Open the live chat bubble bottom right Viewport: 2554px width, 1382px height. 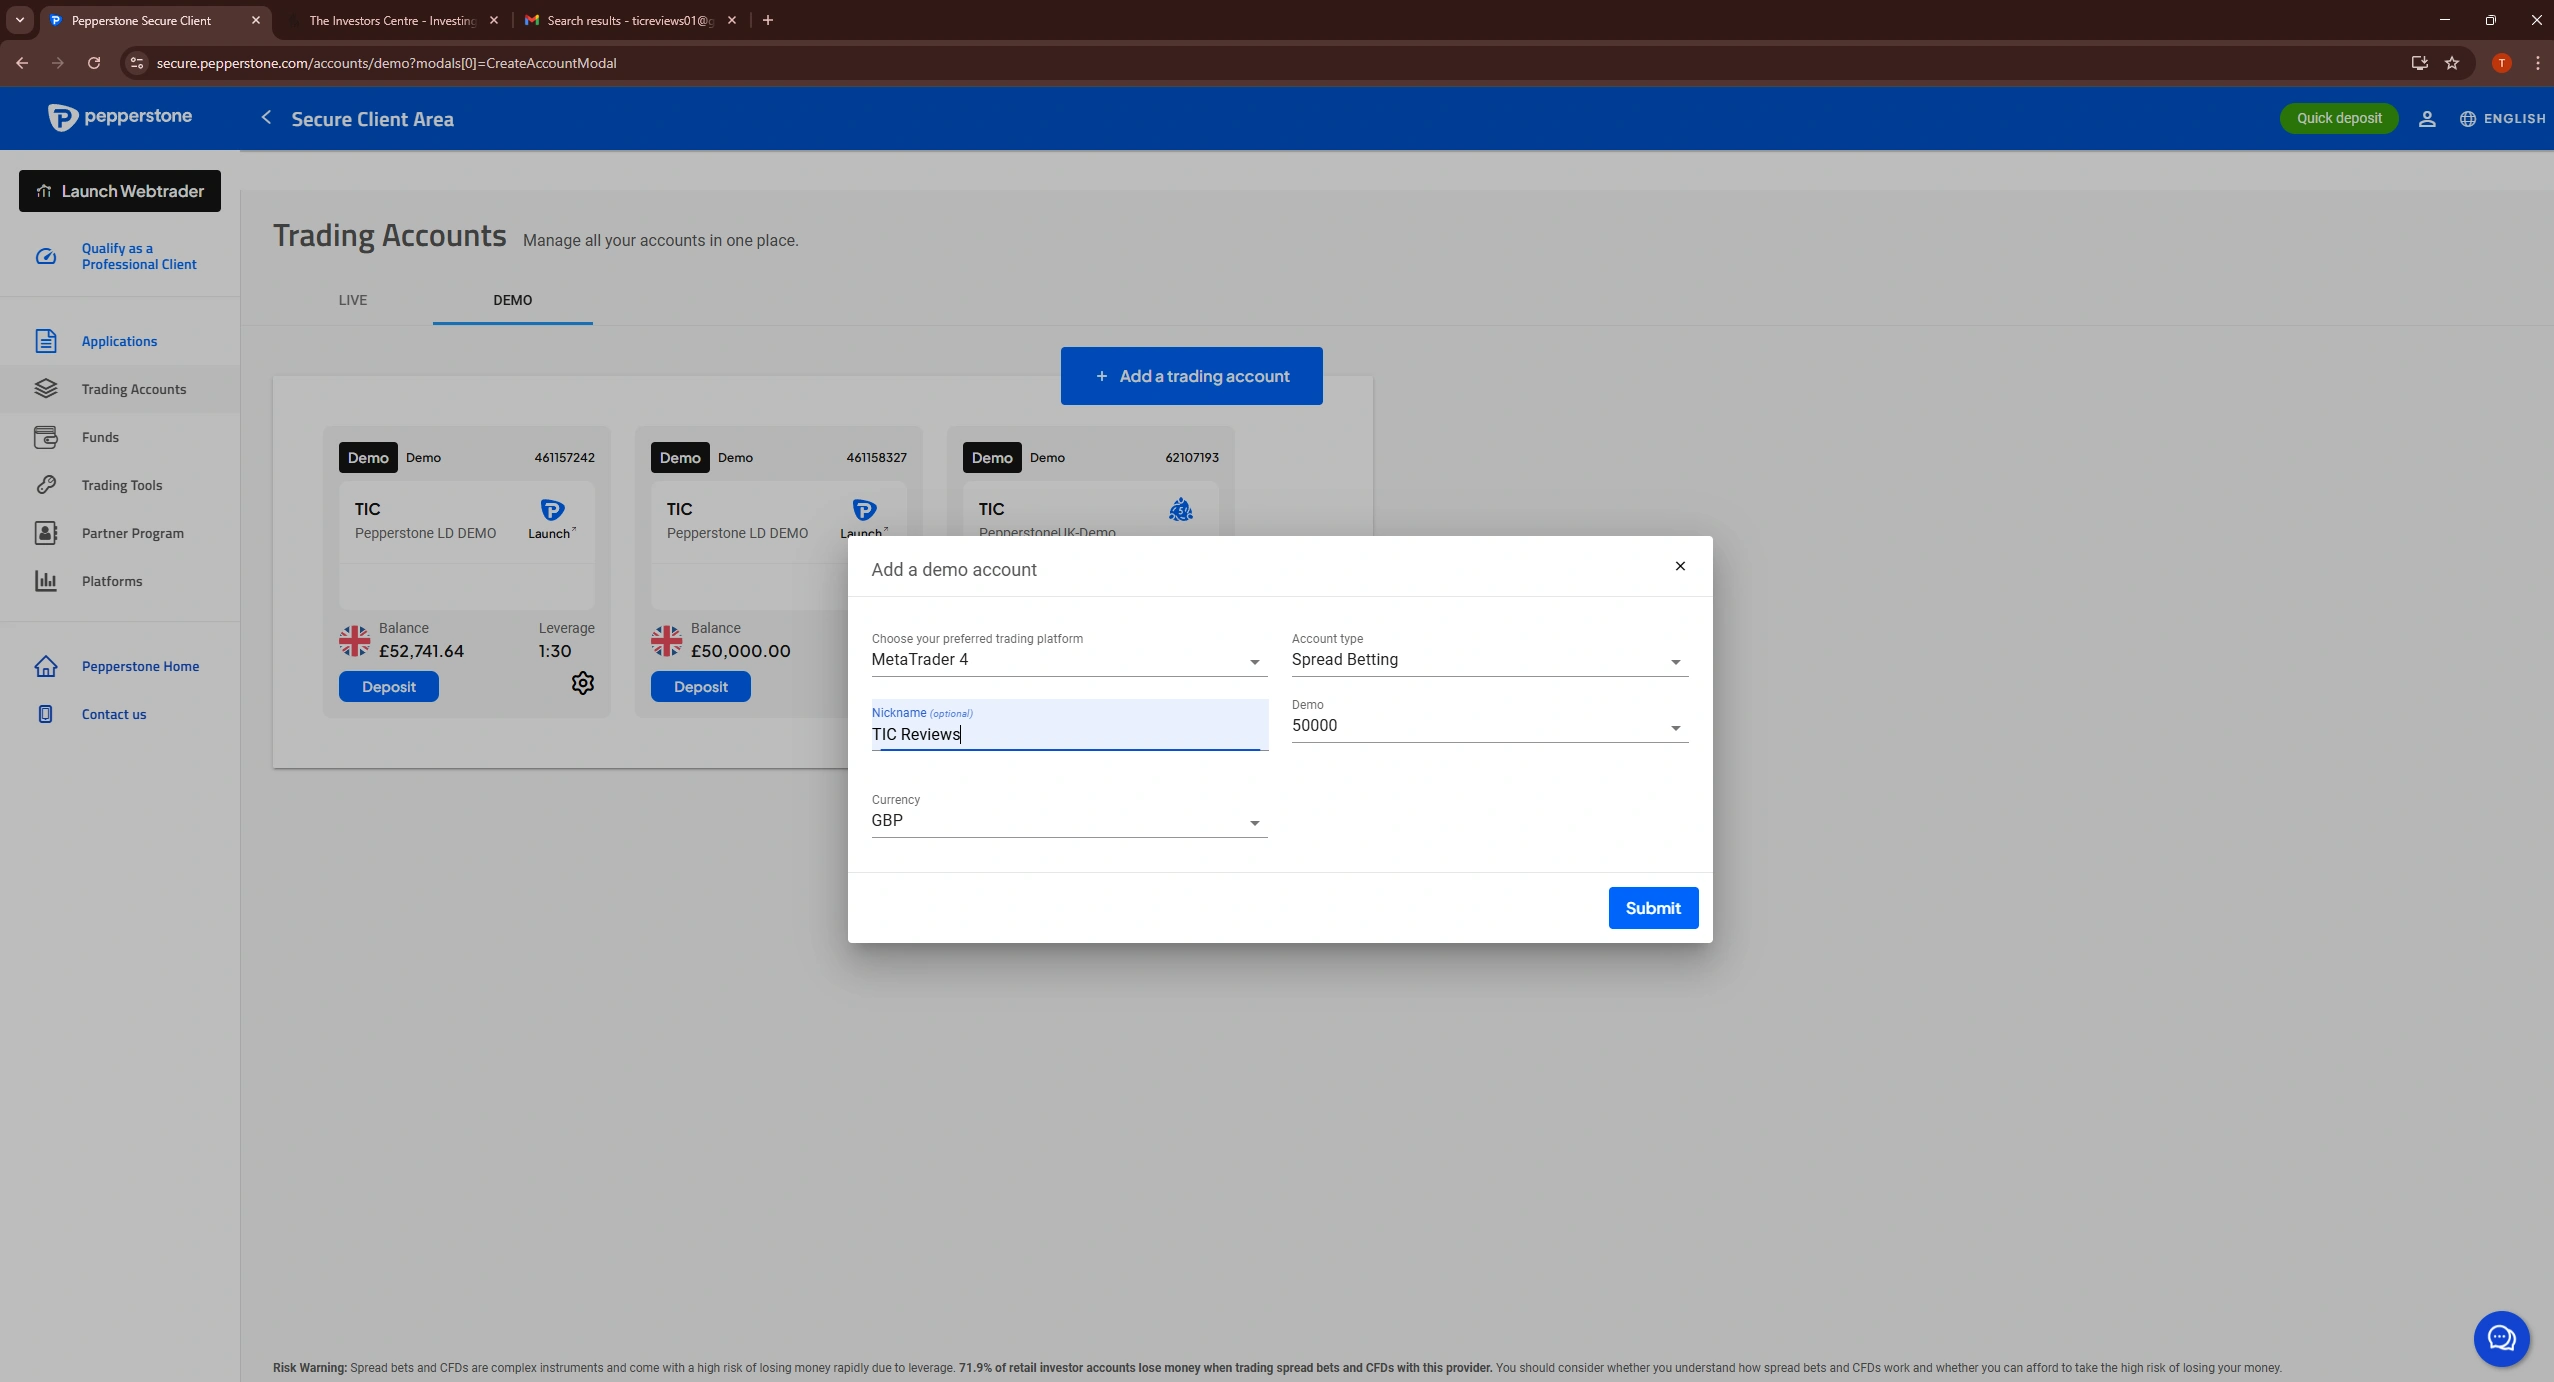click(2500, 1338)
